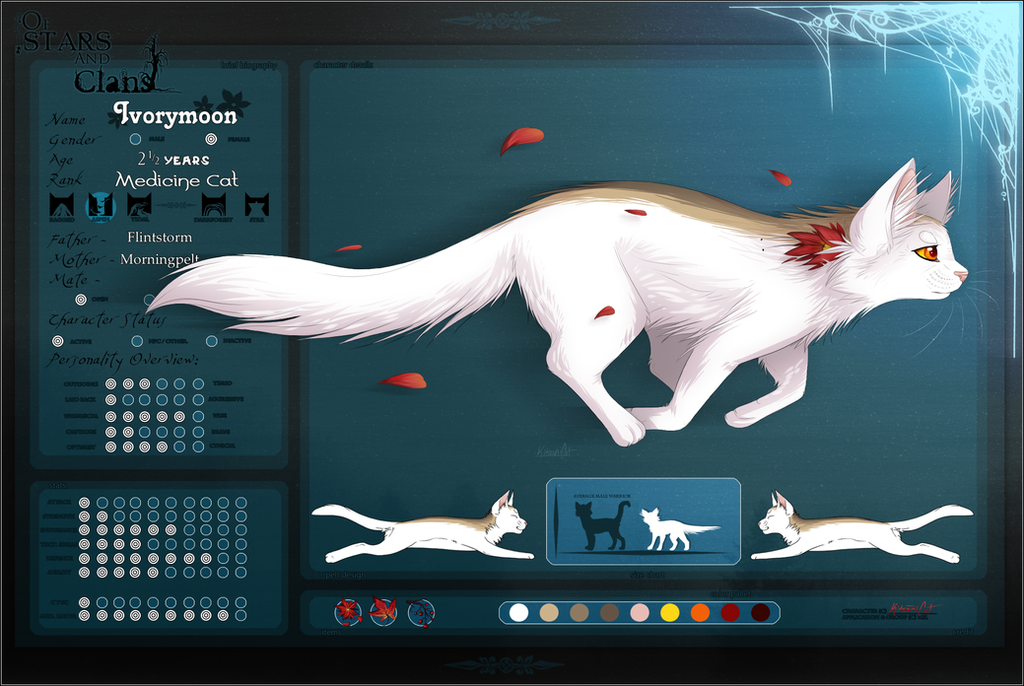Pick the medium taupe color swatch
This screenshot has height=686, width=1024.
tap(579, 613)
